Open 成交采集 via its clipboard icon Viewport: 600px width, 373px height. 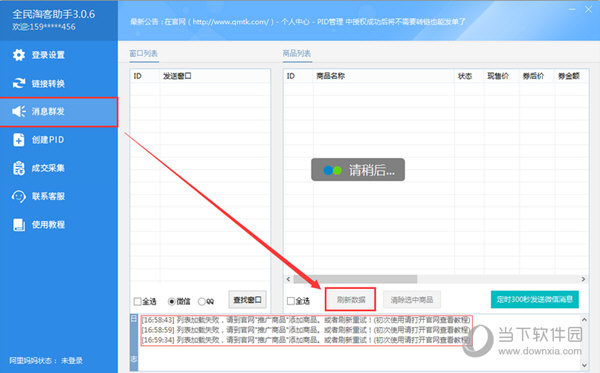pos(19,168)
